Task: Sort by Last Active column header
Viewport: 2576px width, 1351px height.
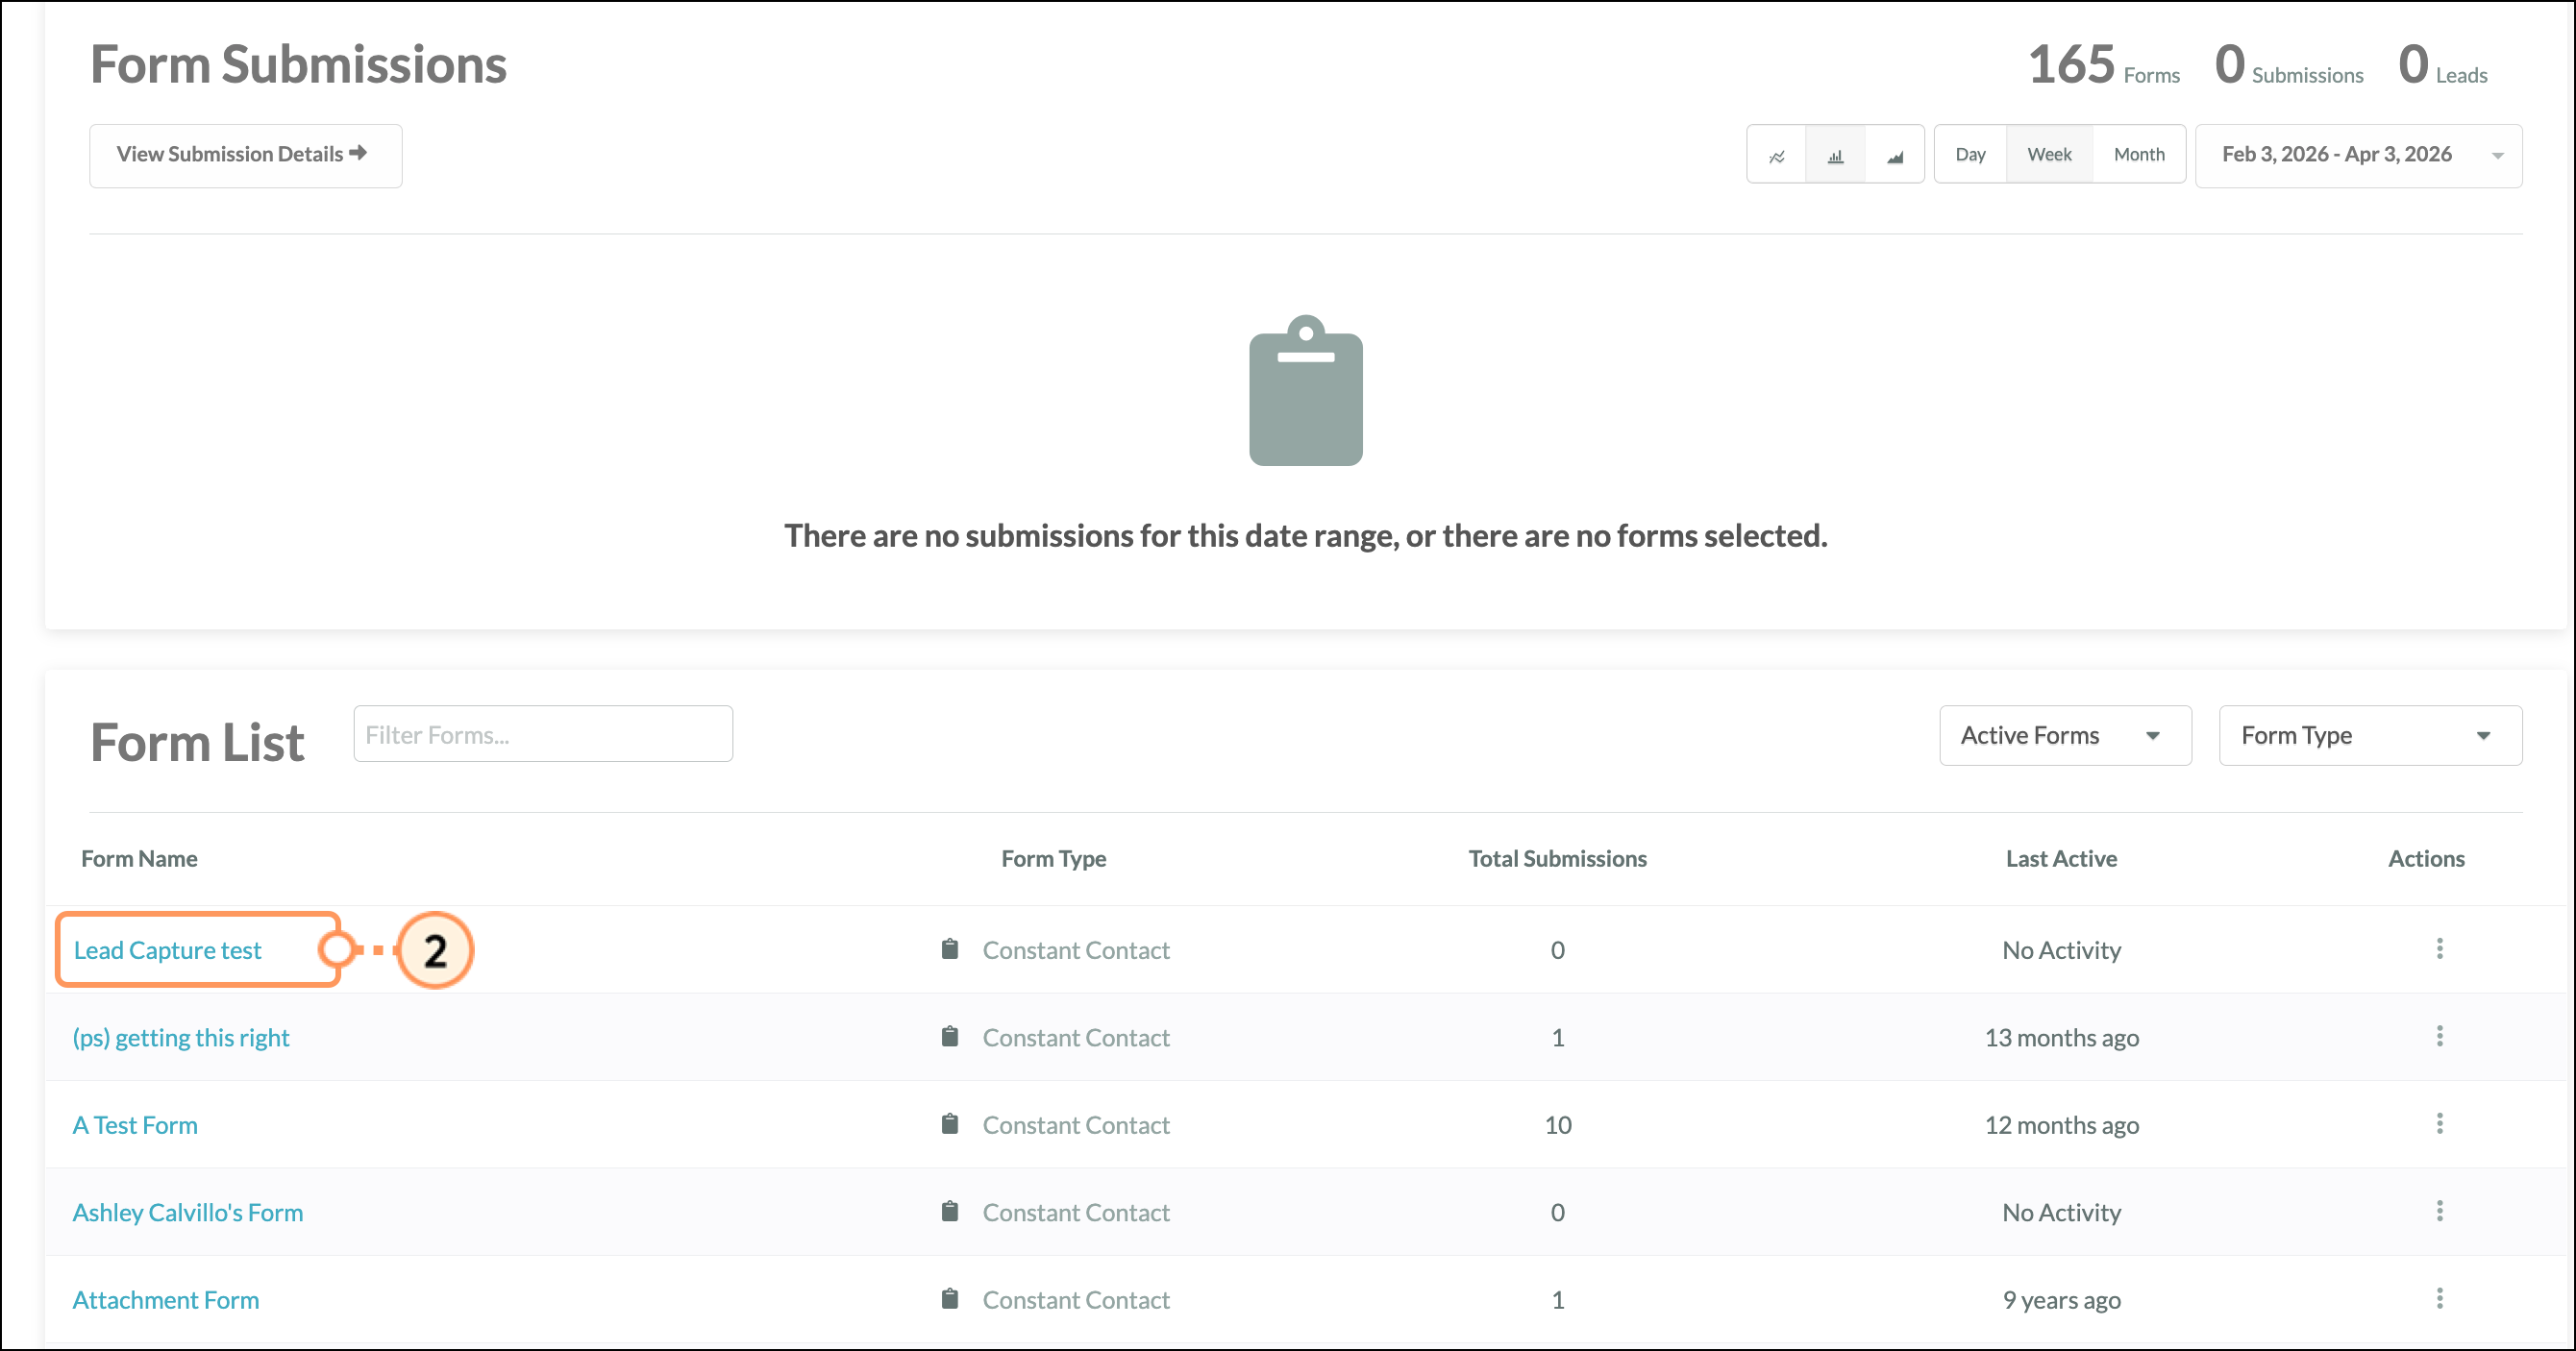Action: tap(2060, 858)
